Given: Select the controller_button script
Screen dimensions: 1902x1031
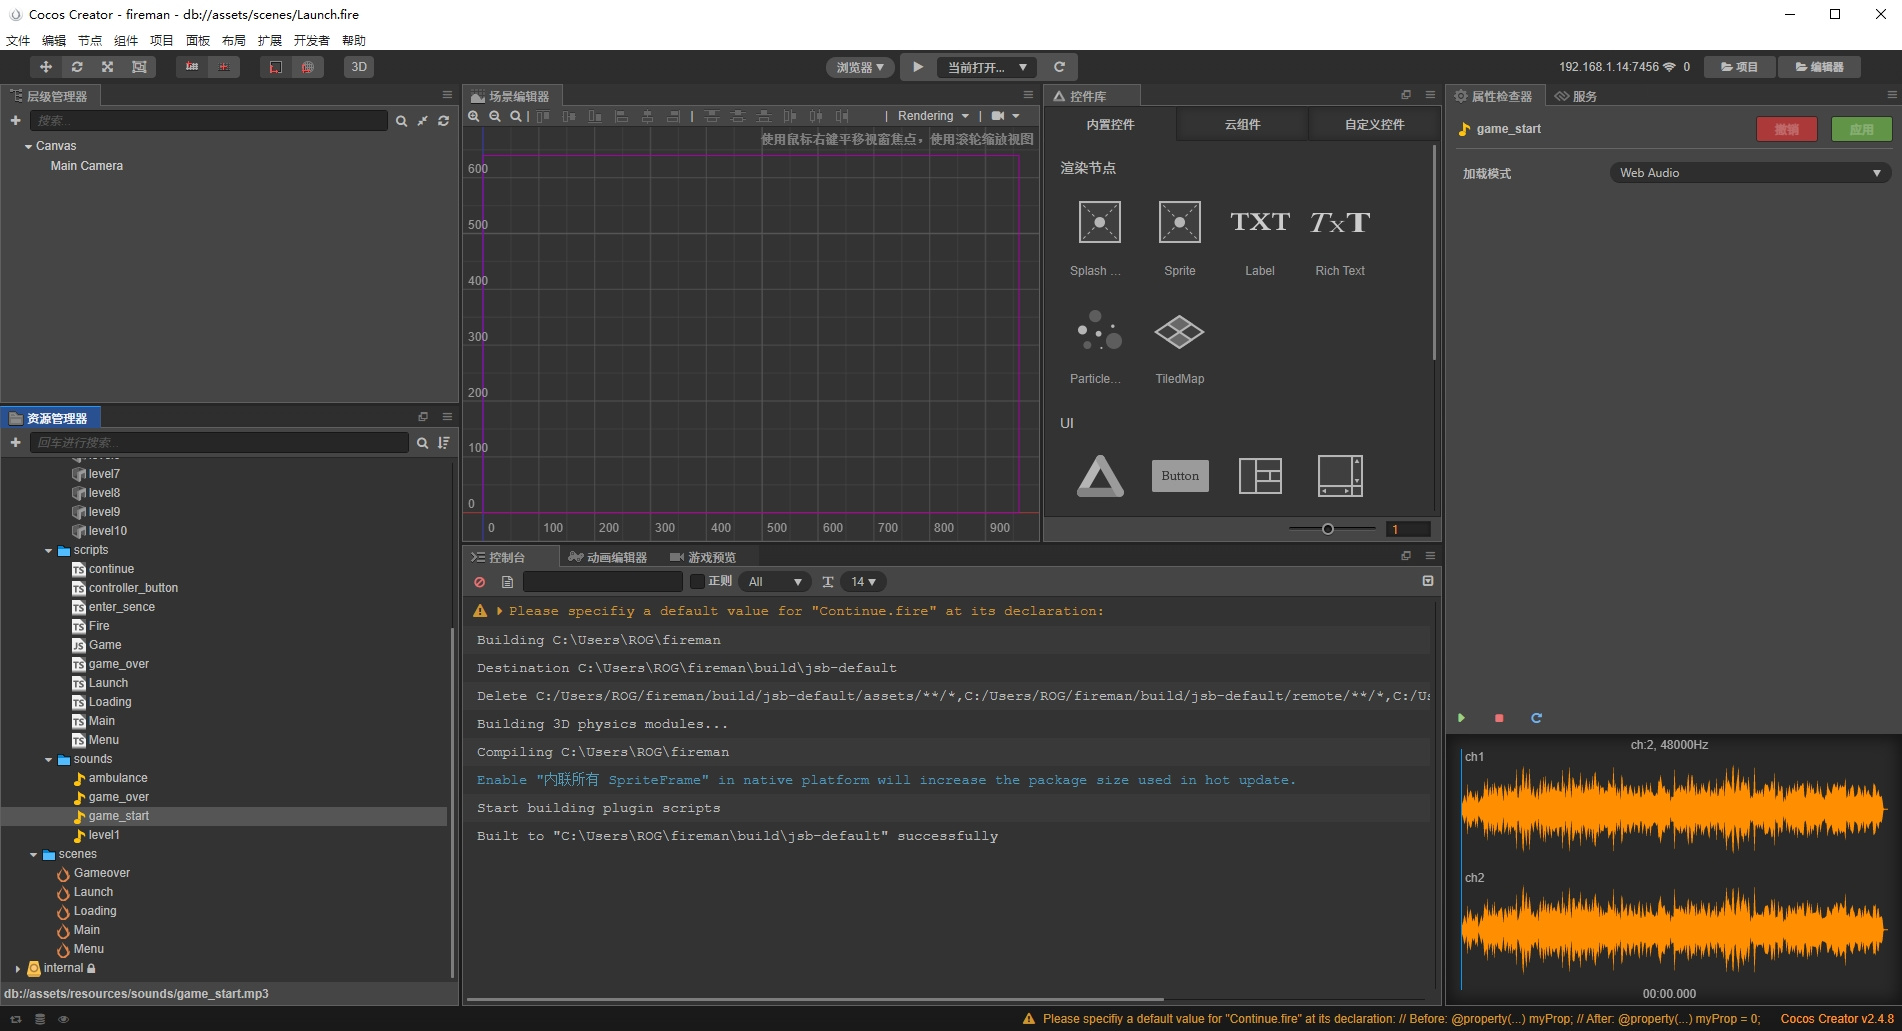Looking at the screenshot, I should point(133,588).
